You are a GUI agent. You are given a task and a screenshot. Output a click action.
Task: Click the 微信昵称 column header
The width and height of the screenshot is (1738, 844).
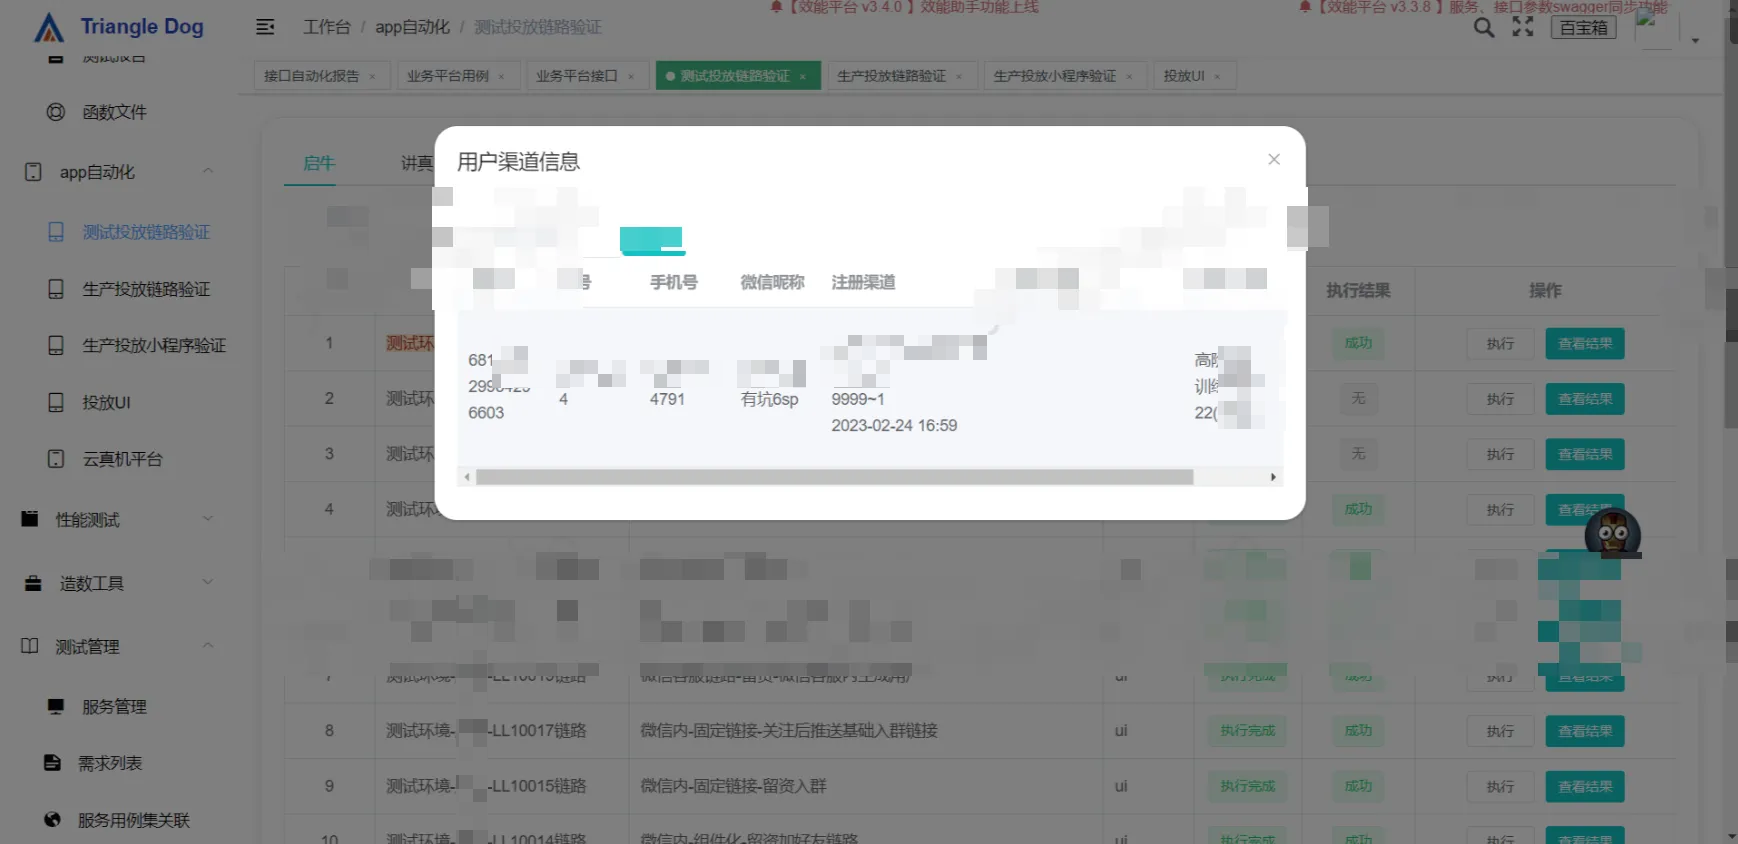pos(772,282)
